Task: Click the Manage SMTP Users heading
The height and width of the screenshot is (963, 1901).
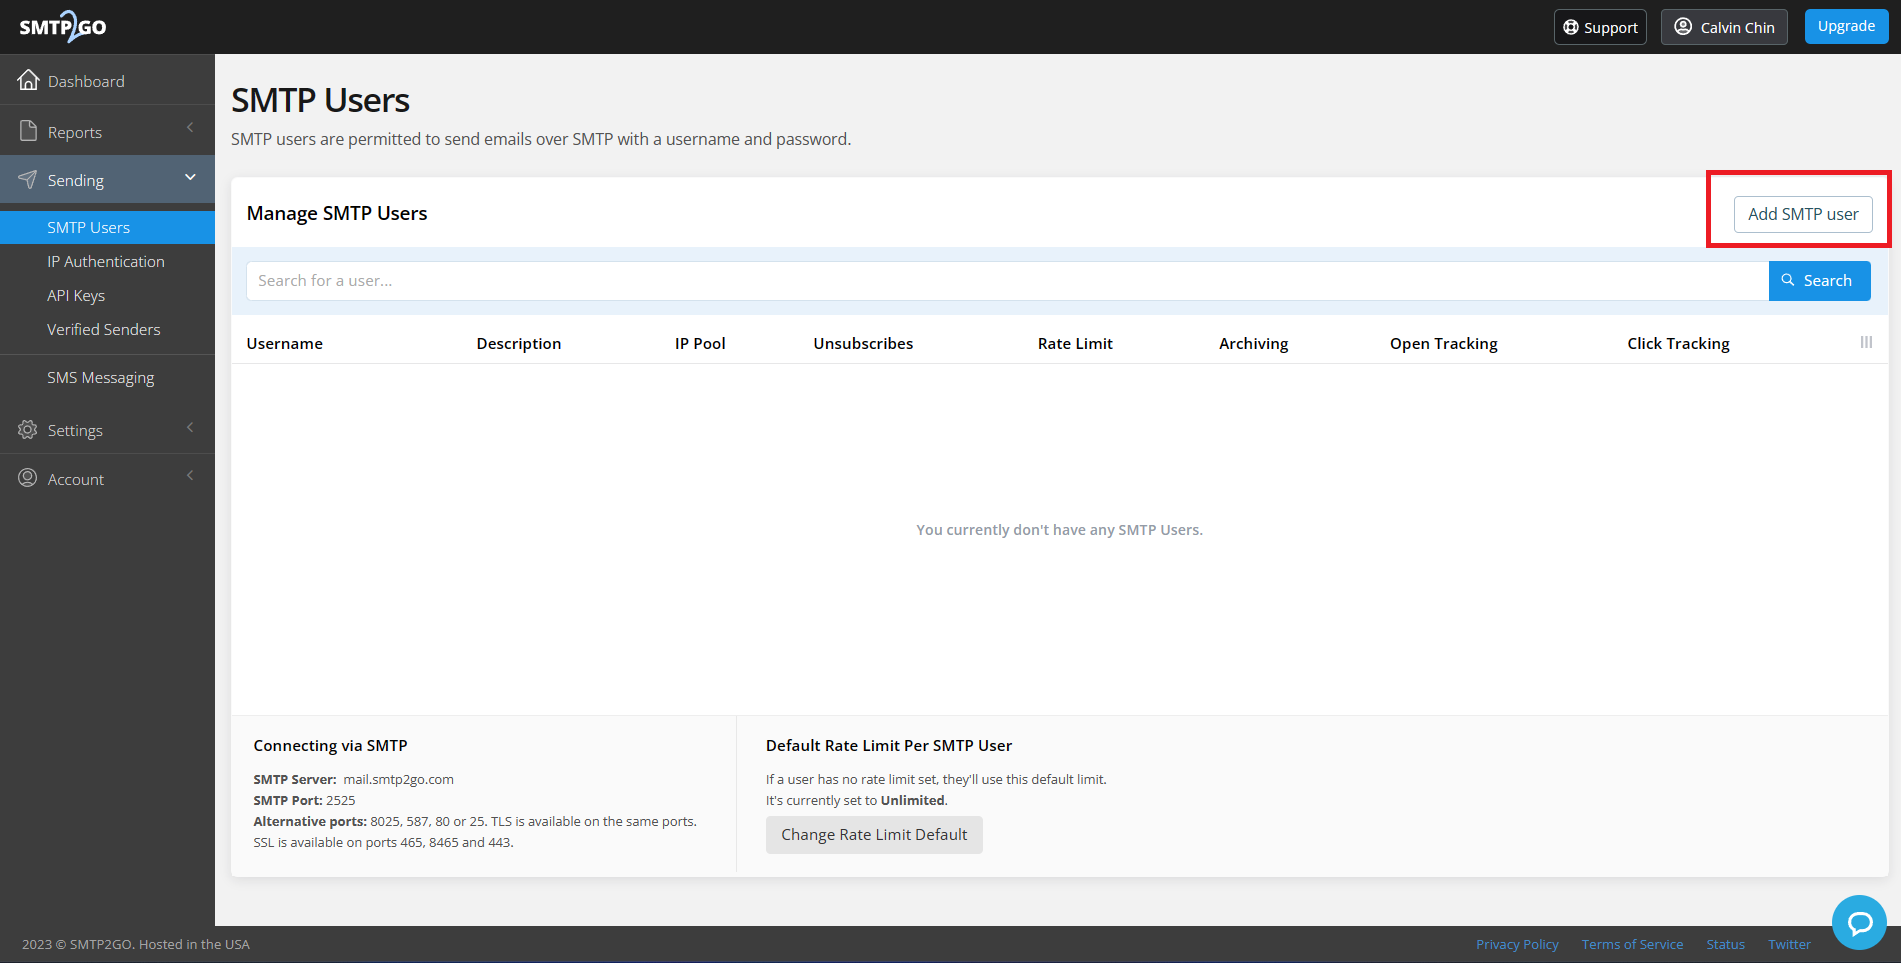Action: (x=337, y=213)
